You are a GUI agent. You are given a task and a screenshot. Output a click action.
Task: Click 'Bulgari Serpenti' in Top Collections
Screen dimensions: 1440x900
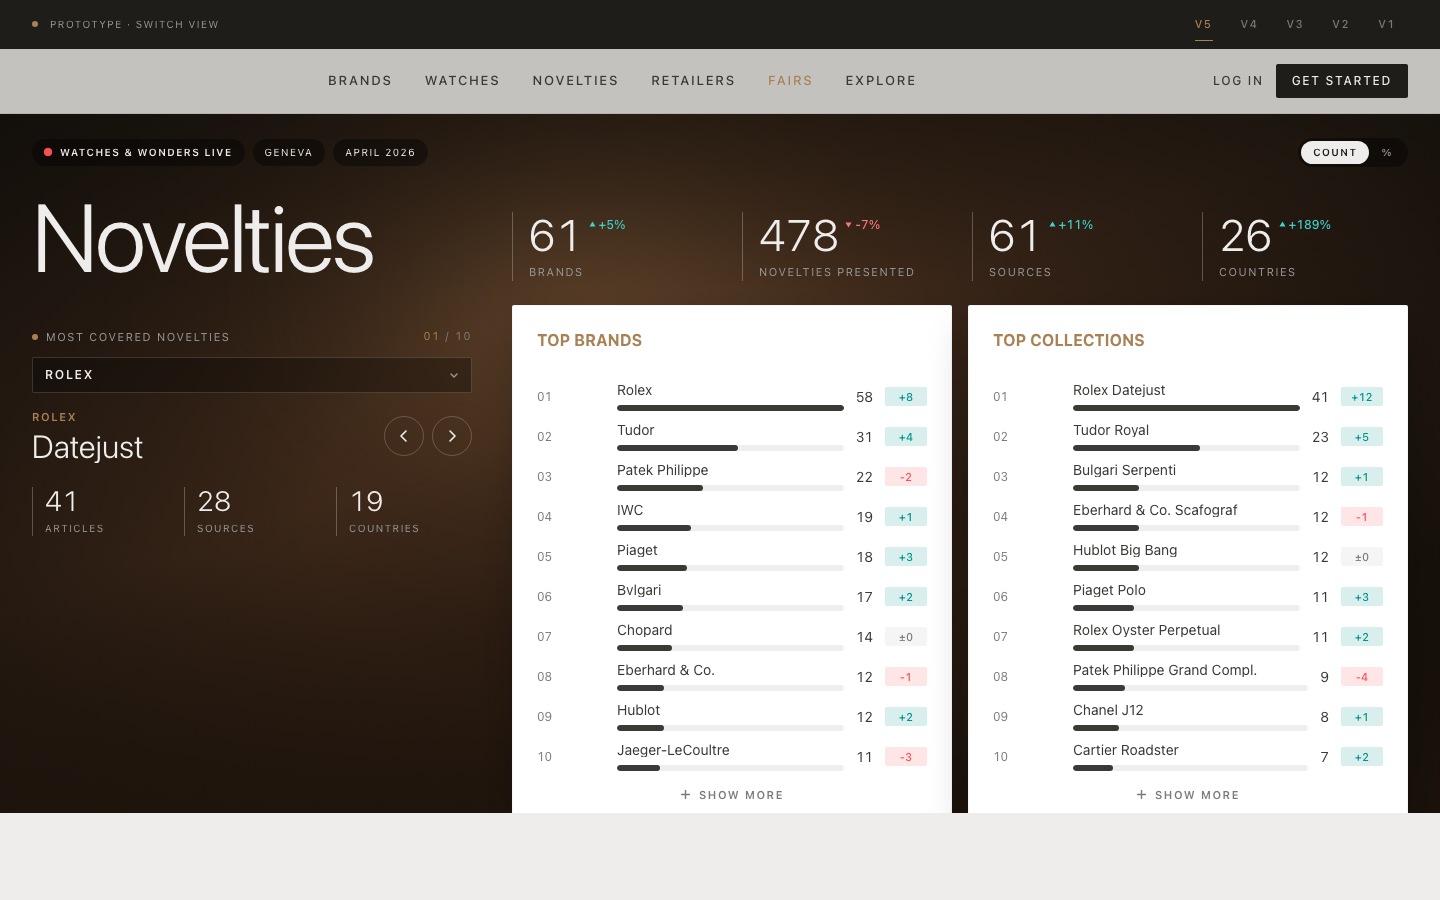click(1124, 470)
